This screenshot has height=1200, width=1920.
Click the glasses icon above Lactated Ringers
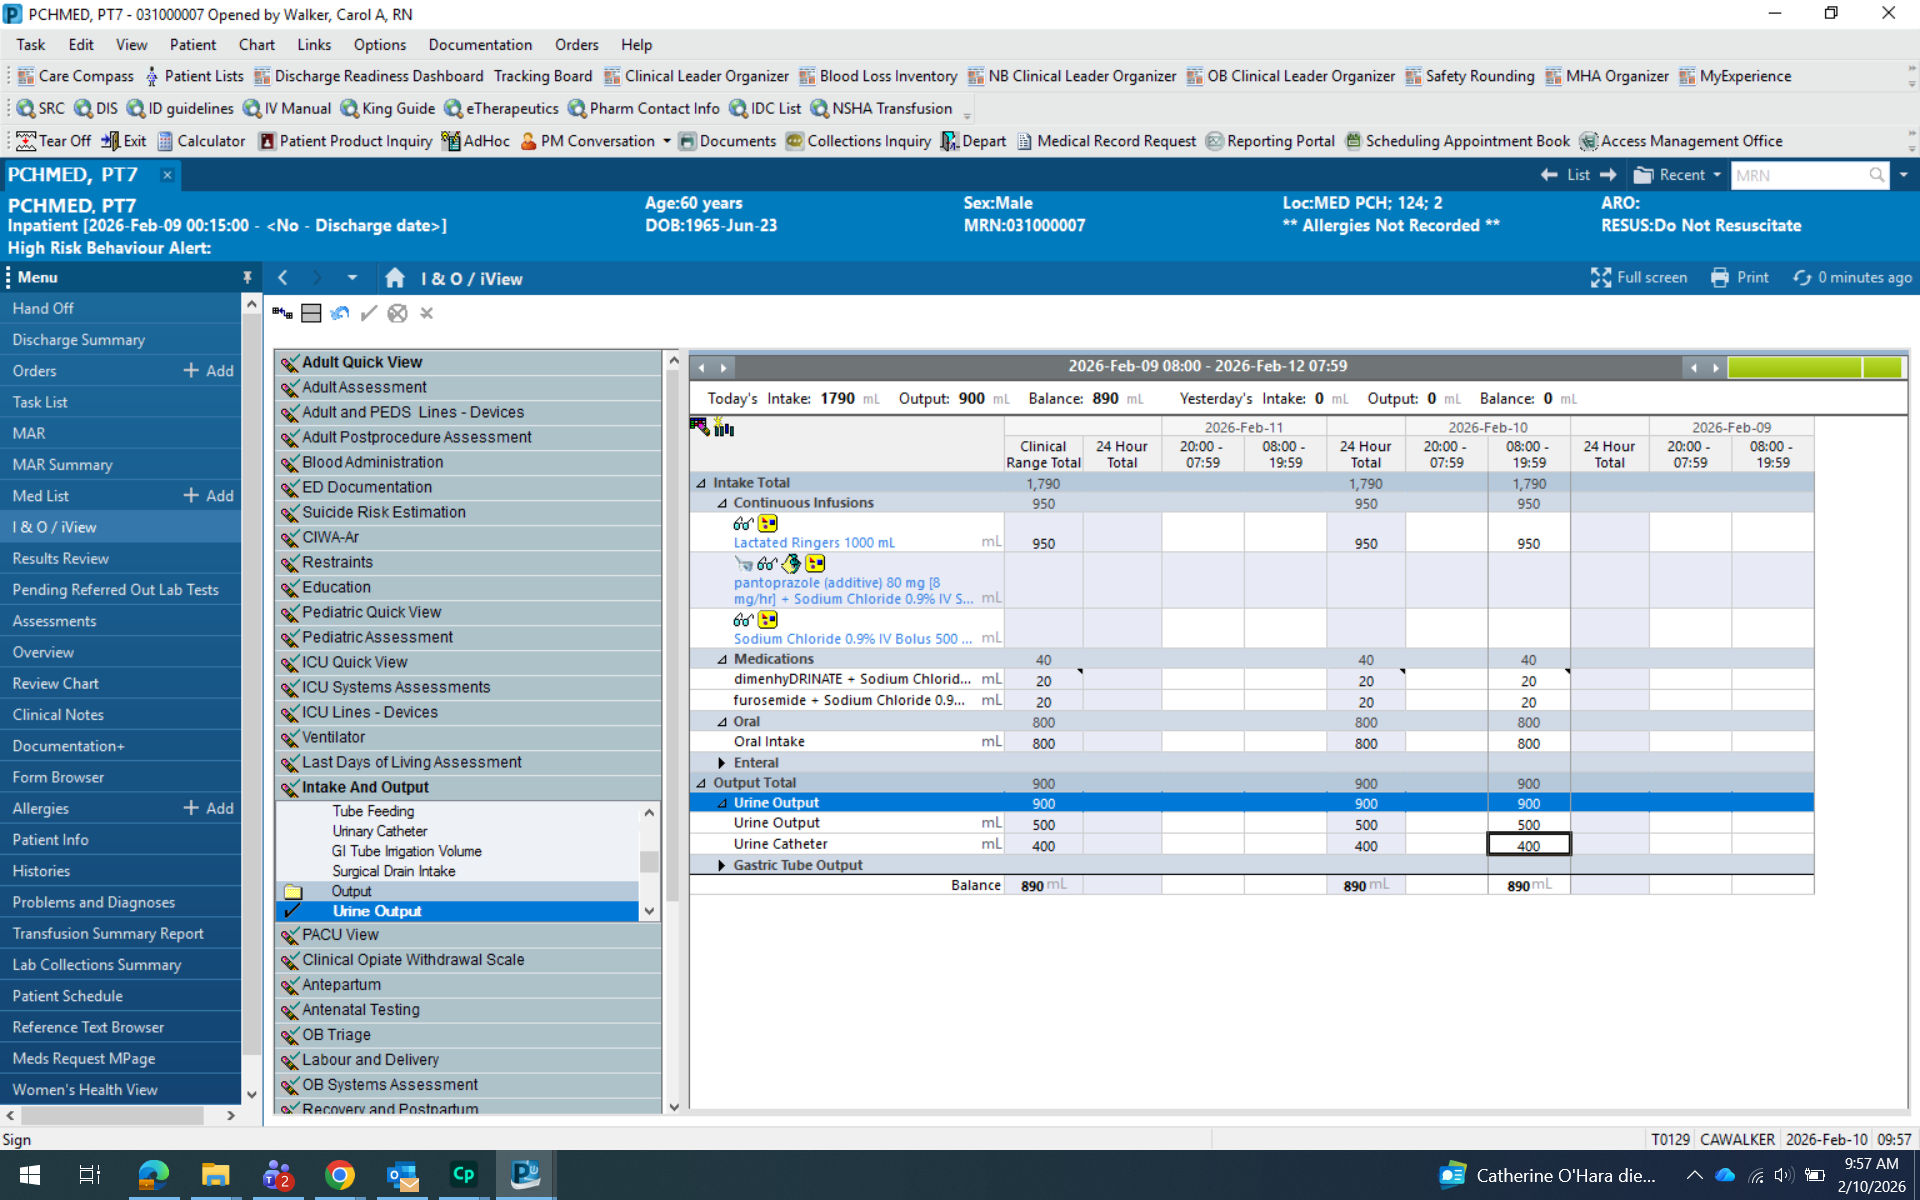coord(742,523)
